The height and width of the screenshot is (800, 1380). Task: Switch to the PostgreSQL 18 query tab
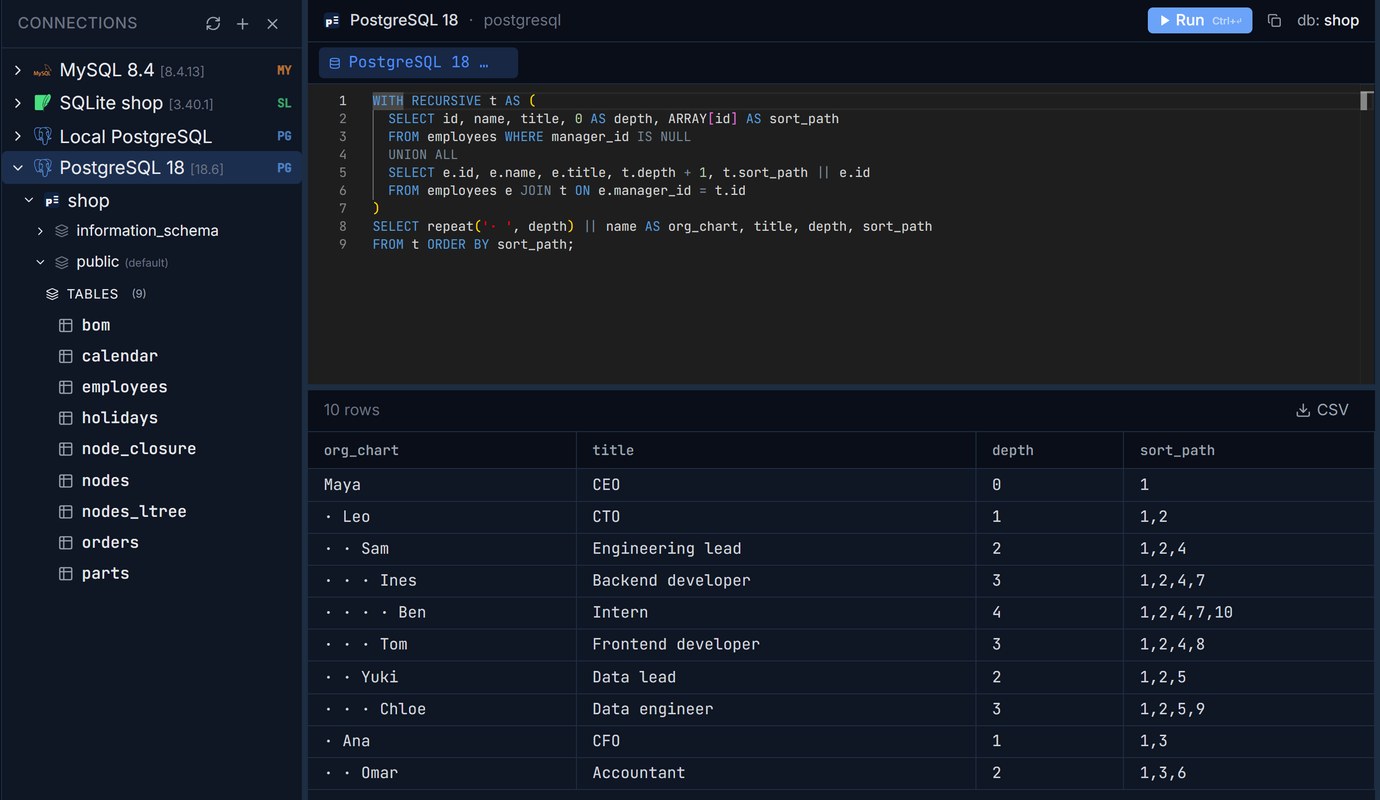pyautogui.click(x=418, y=62)
